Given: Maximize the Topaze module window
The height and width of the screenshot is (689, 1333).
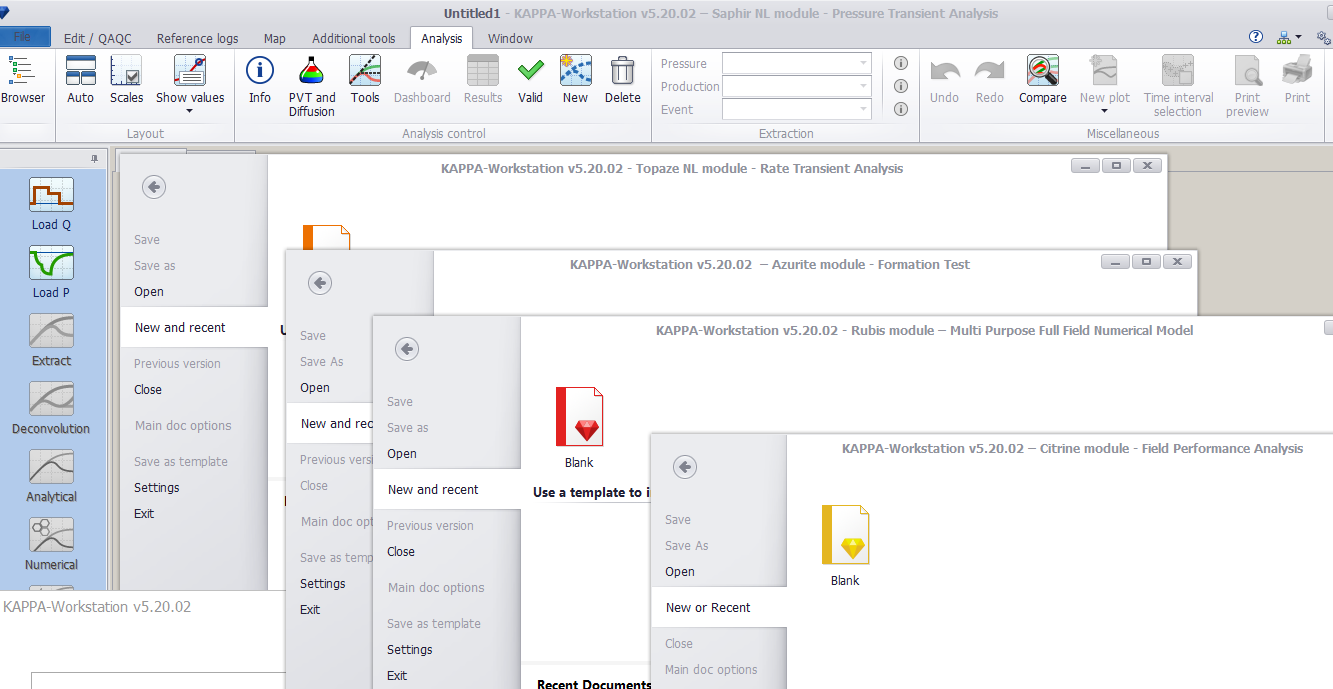Looking at the screenshot, I should (x=1117, y=166).
